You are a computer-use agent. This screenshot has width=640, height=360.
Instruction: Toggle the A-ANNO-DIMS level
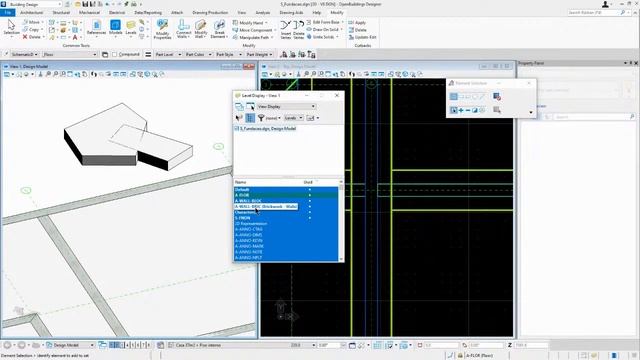pos(286,235)
